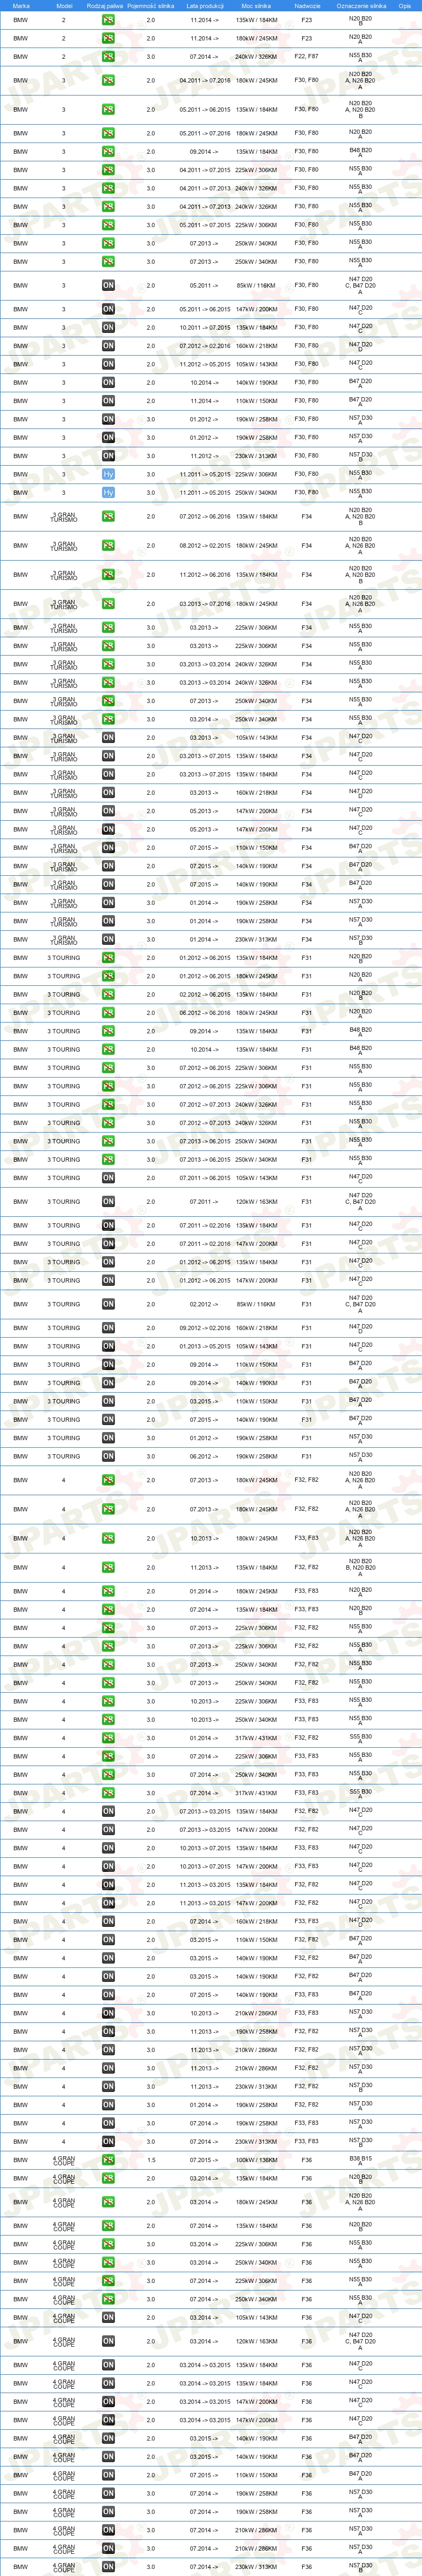This screenshot has height=2576, width=422.
Task: Click the Lata produkcji column header
Action: click(204, 6)
